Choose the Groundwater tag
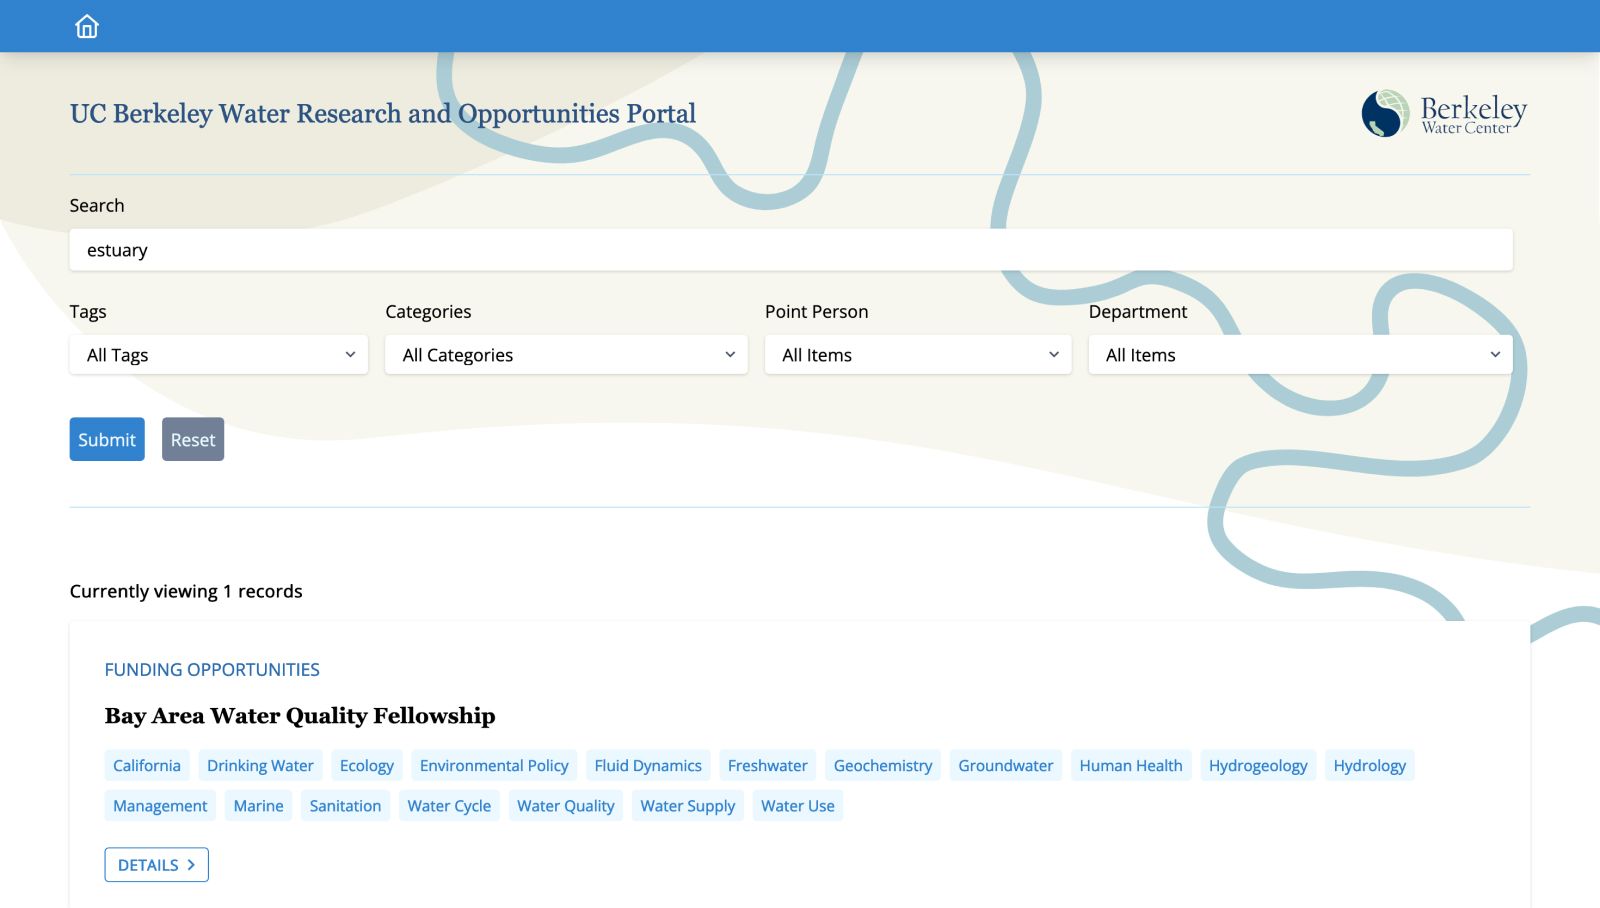Screen dimensions: 1600x908 pyautogui.click(x=1006, y=765)
